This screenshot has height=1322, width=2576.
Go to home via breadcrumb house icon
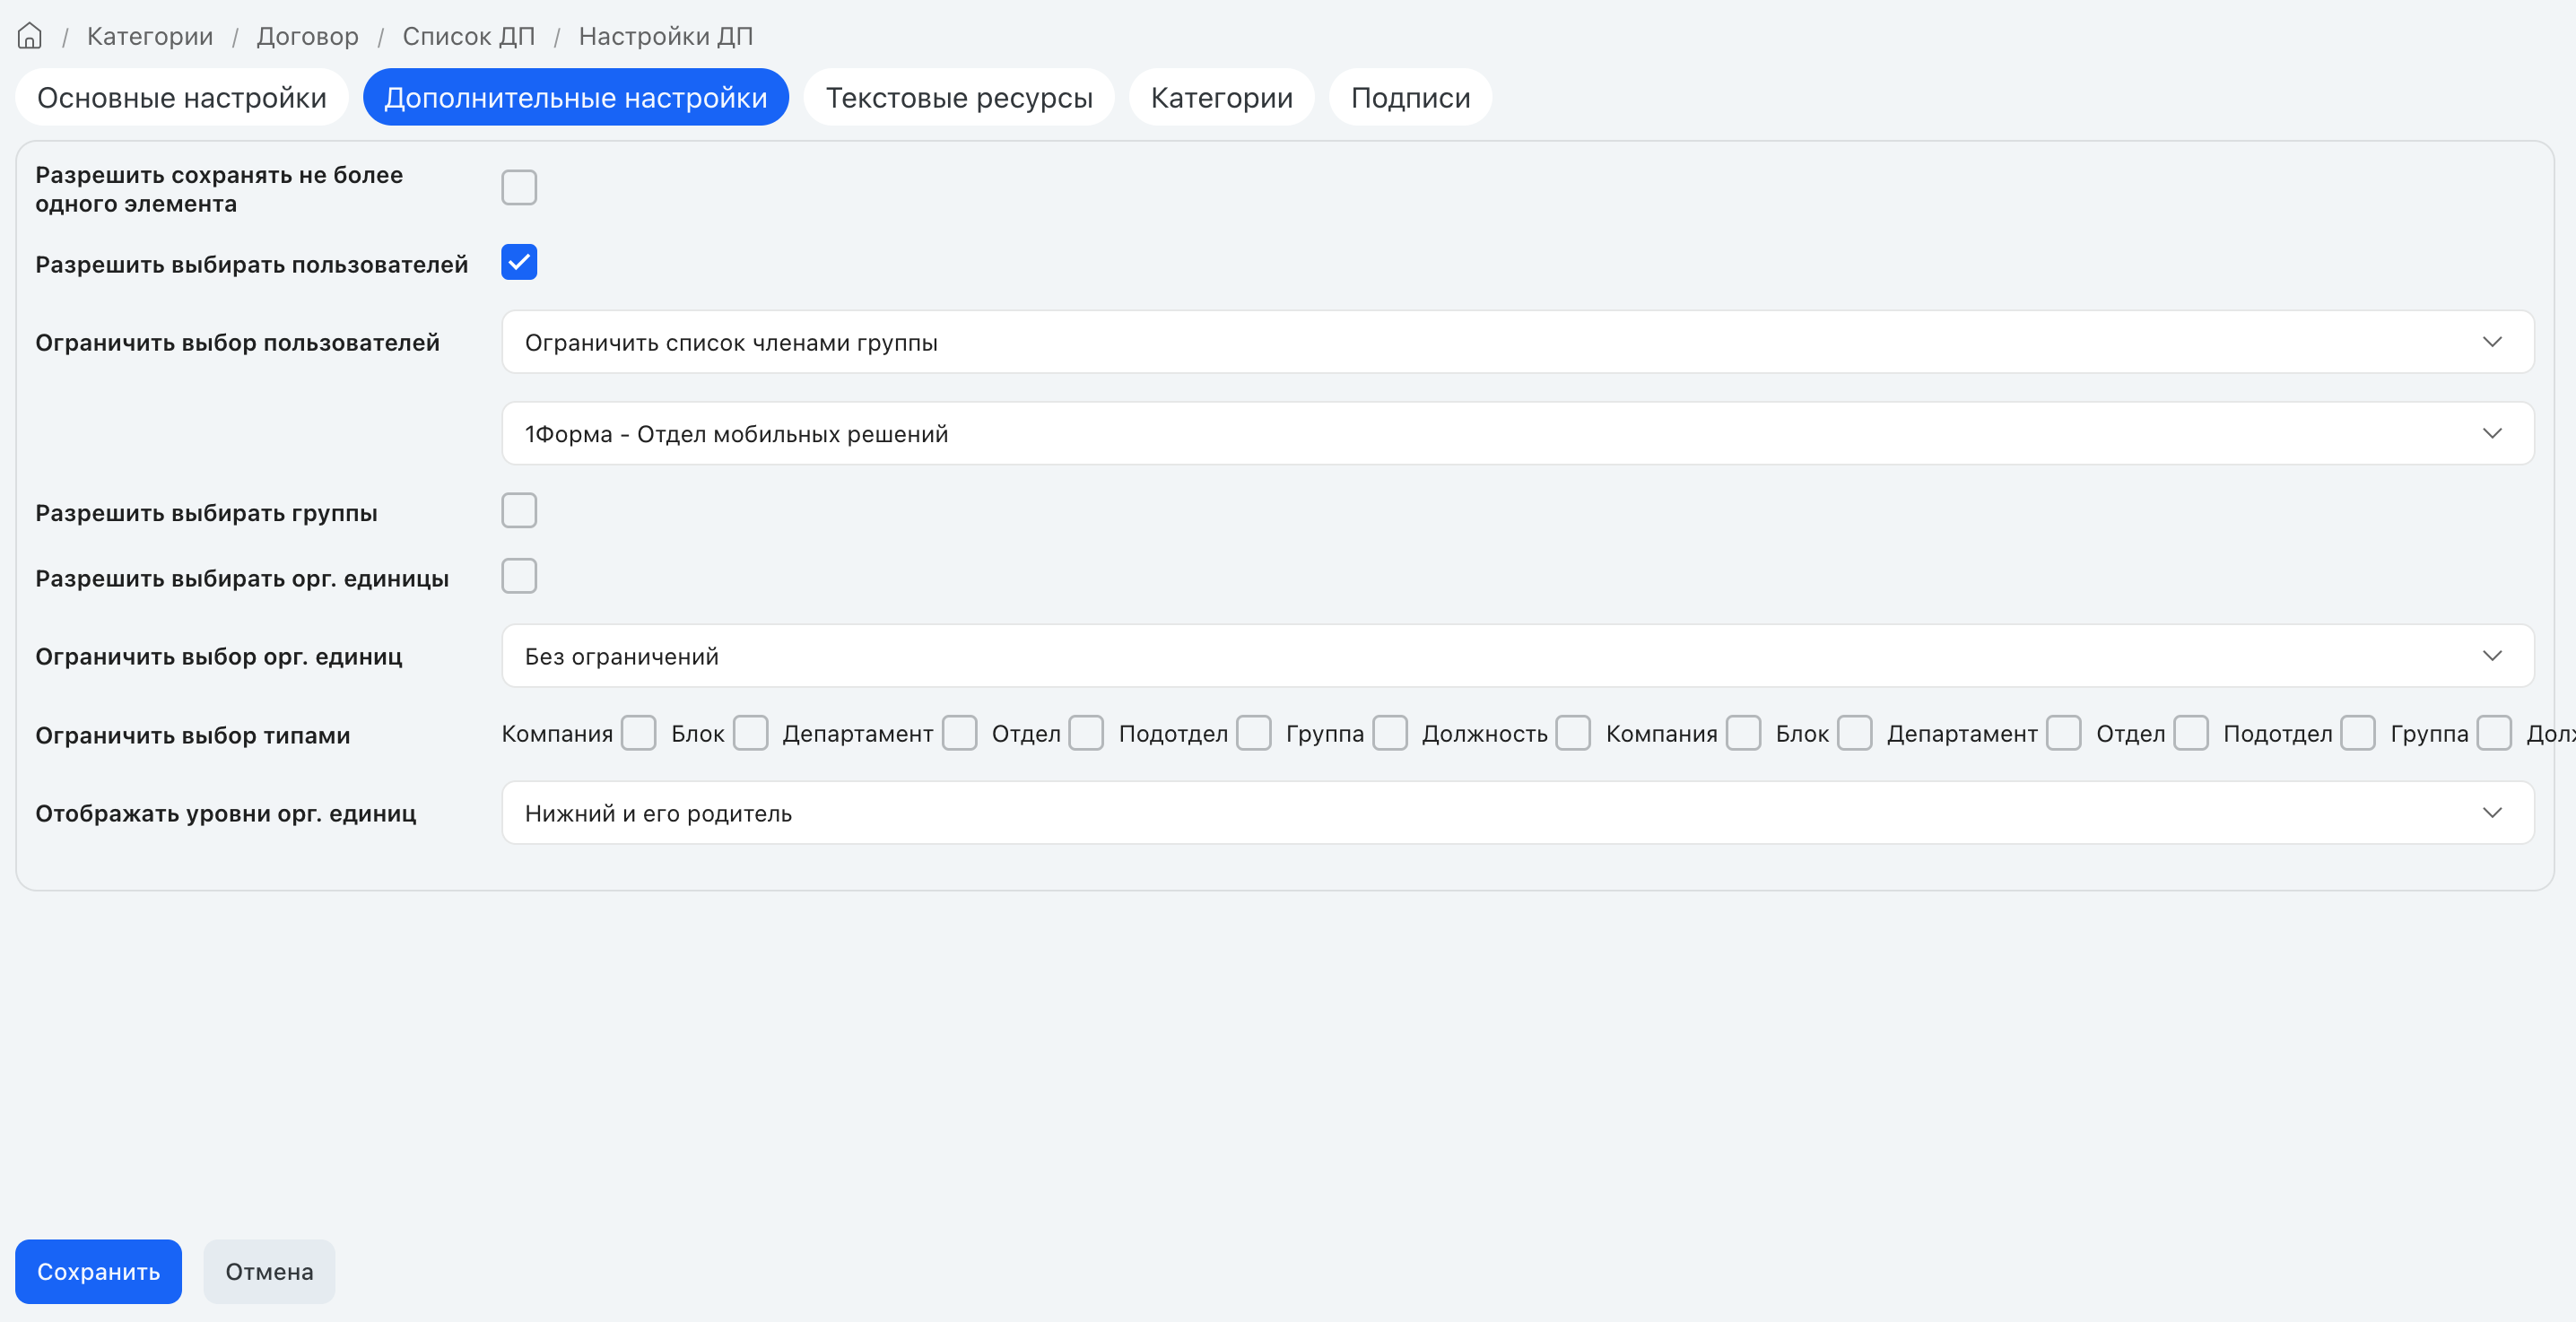(30, 36)
